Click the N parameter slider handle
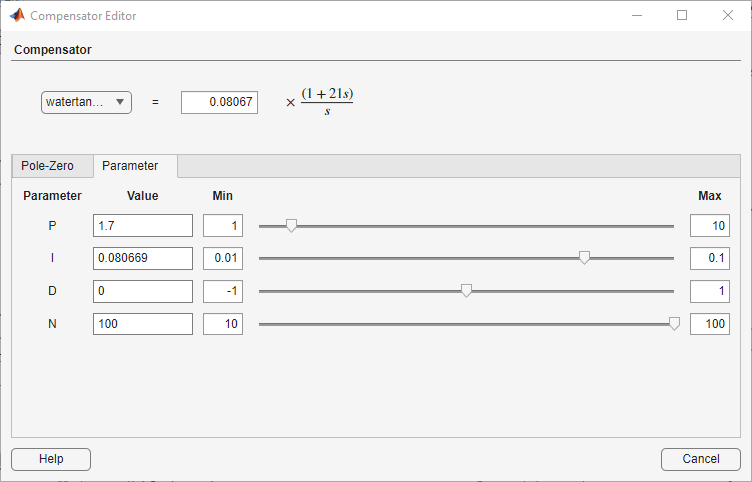 (x=674, y=324)
